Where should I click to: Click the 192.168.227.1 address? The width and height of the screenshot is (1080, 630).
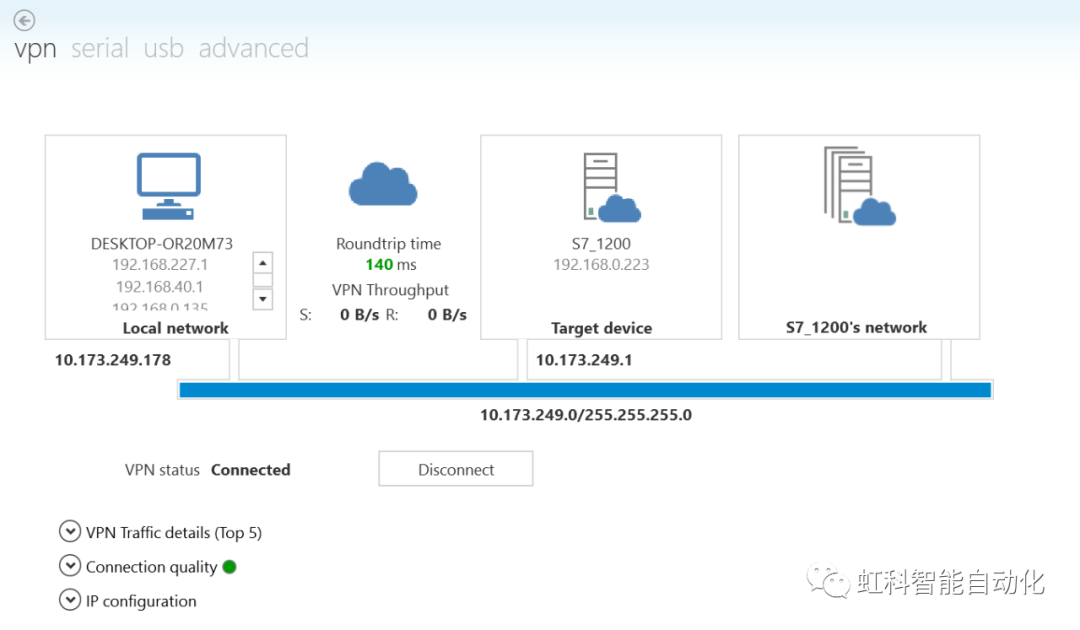[x=160, y=264]
